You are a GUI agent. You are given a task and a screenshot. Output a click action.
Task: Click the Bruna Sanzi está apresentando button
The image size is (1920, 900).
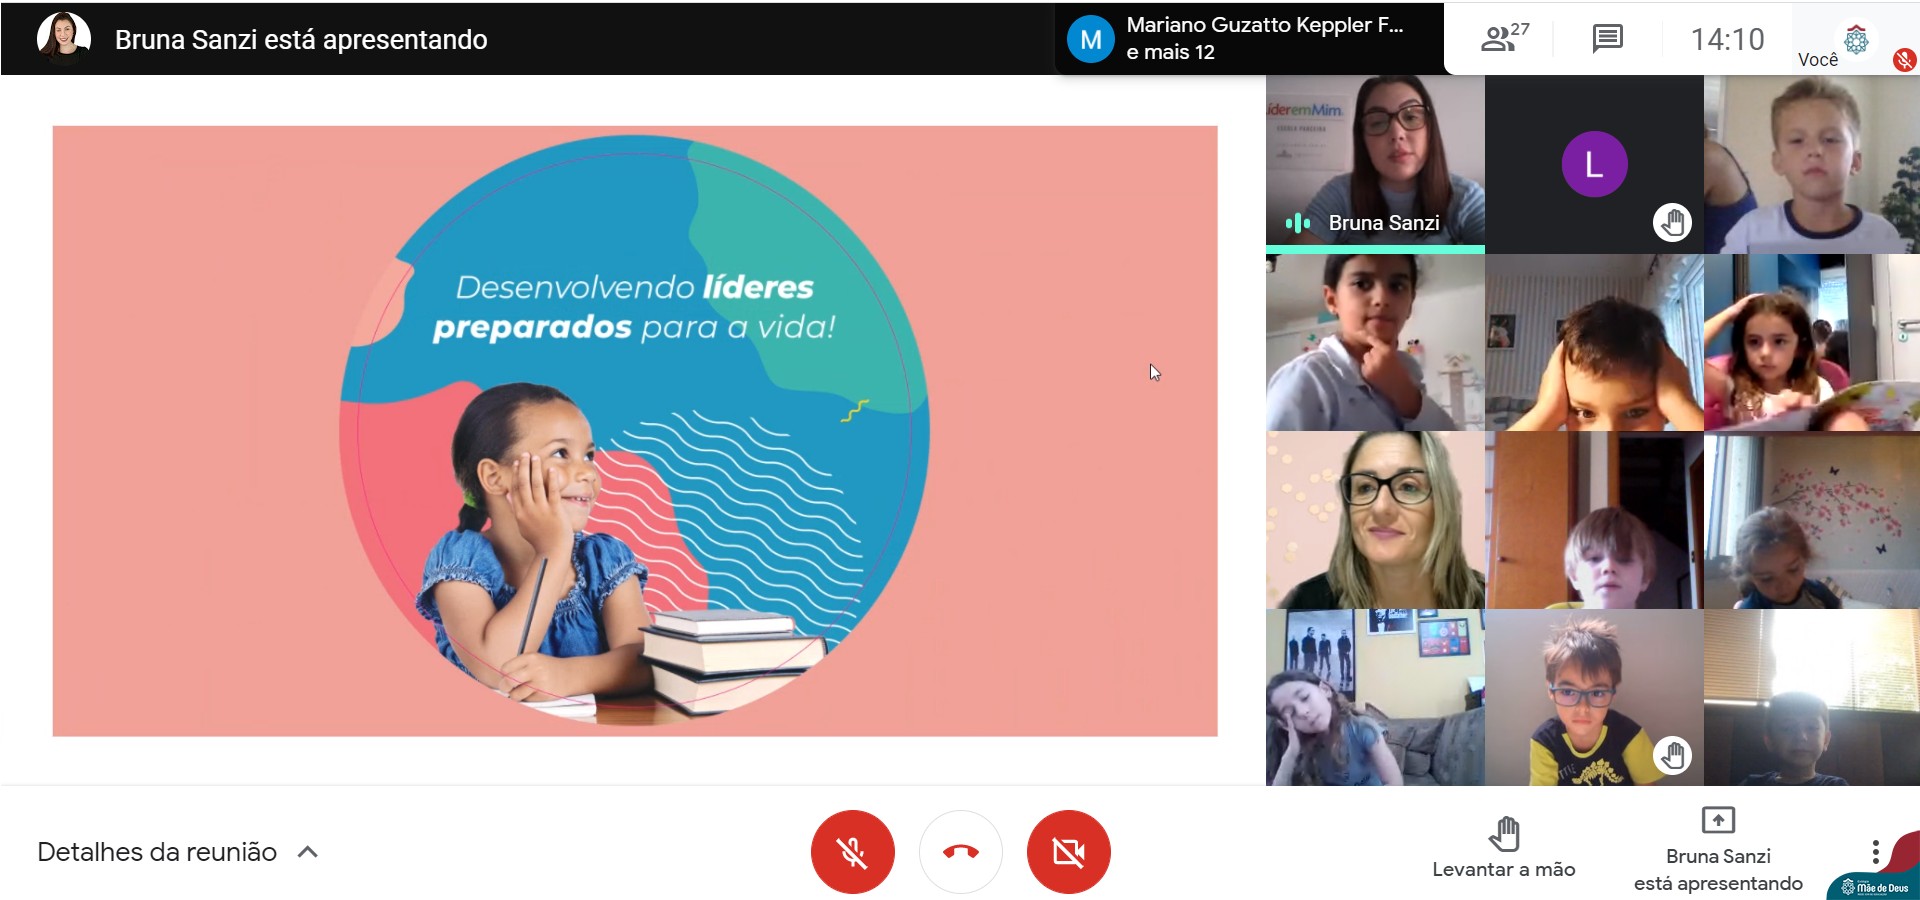[x=1717, y=850]
